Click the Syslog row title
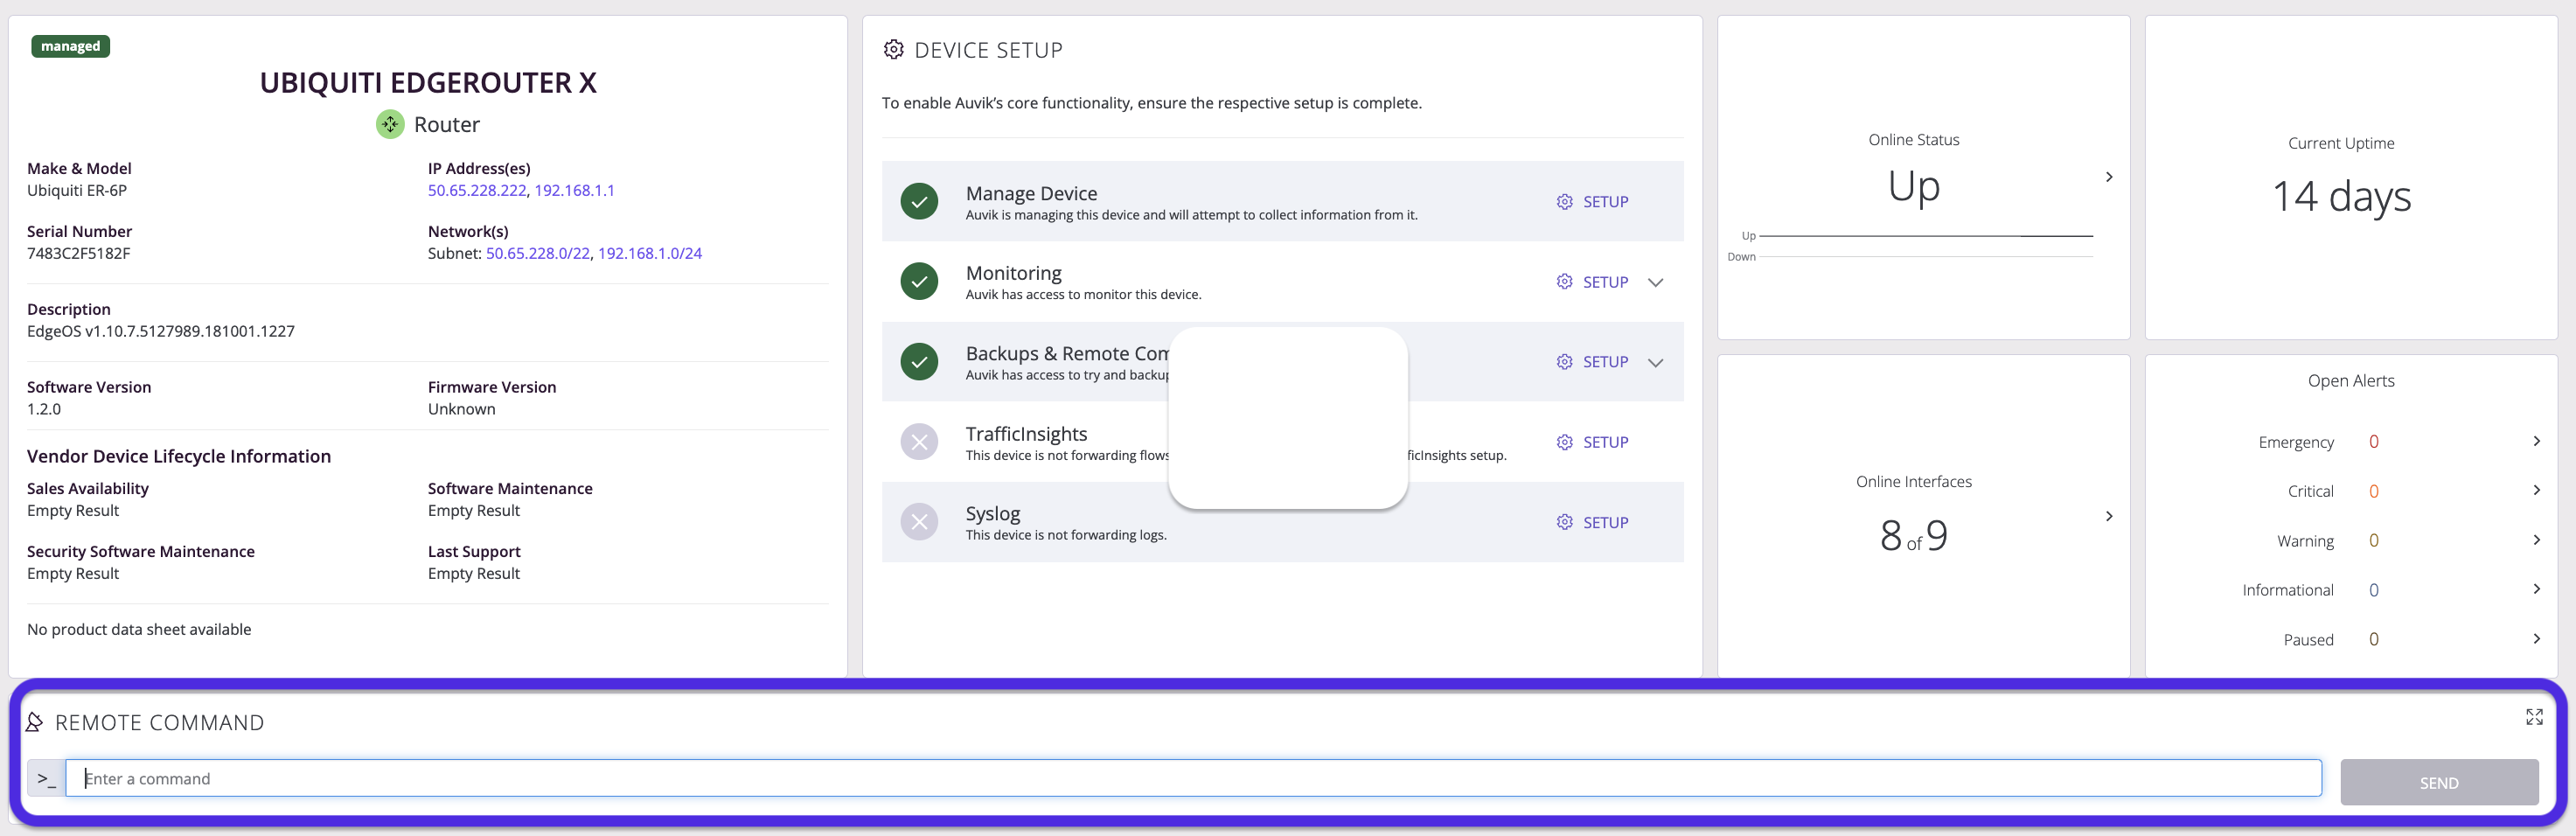Image resolution: width=2576 pixels, height=836 pixels. [x=993, y=513]
